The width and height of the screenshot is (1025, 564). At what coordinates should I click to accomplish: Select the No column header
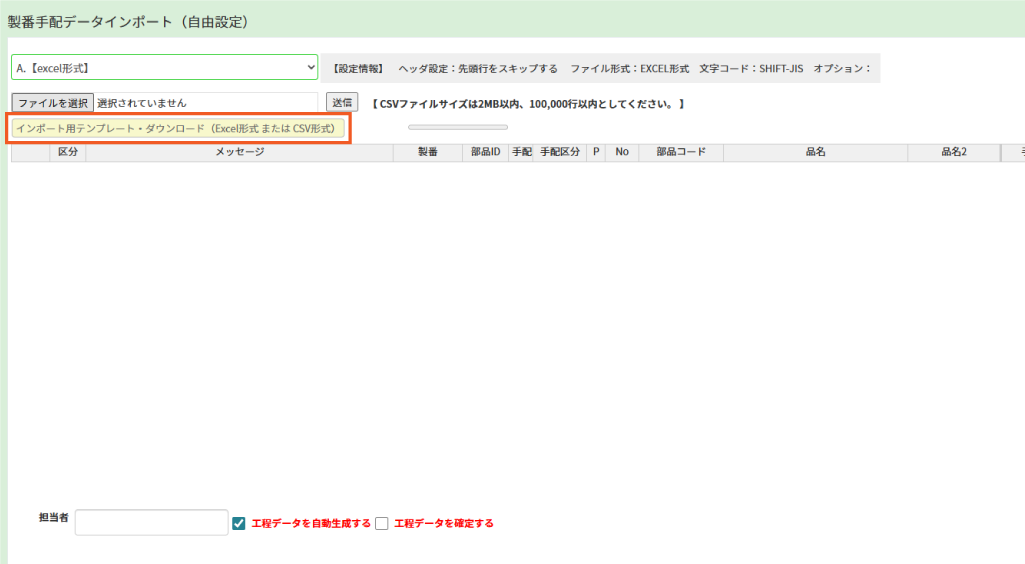click(621, 152)
